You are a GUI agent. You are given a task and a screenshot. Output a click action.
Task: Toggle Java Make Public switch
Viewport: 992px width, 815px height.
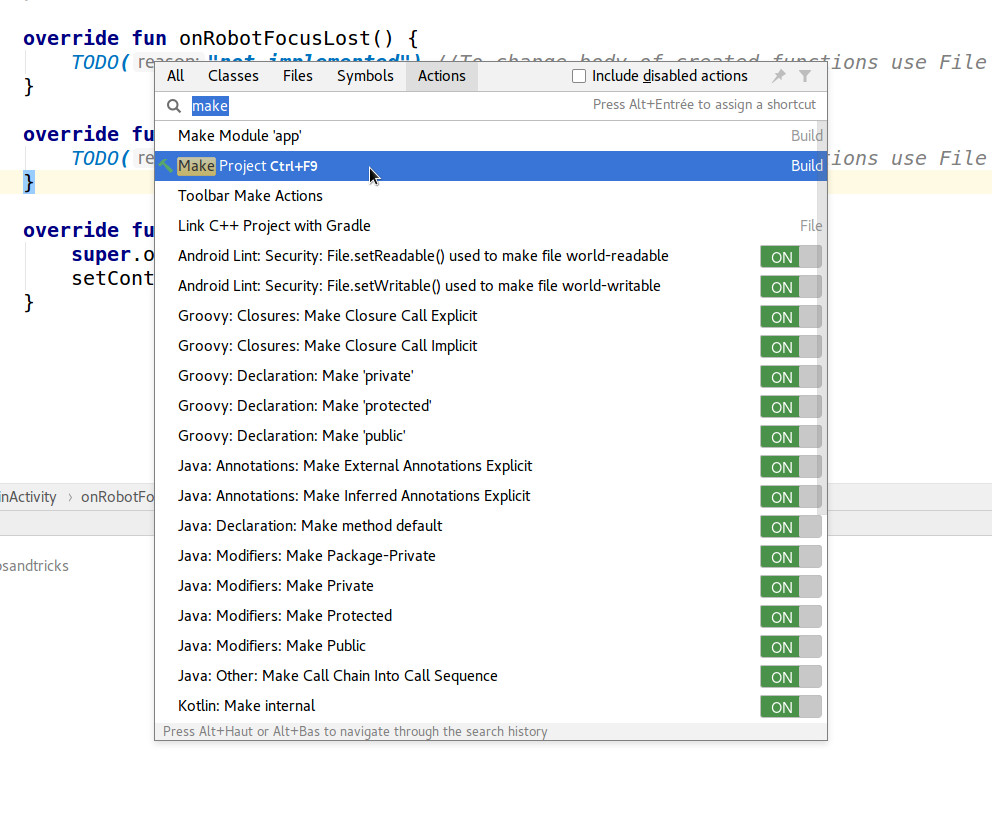tap(791, 647)
